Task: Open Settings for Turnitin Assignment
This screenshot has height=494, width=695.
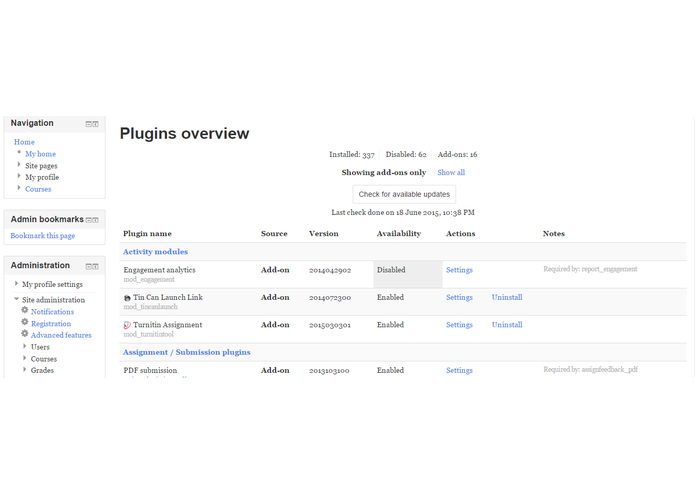Action: pos(459,325)
